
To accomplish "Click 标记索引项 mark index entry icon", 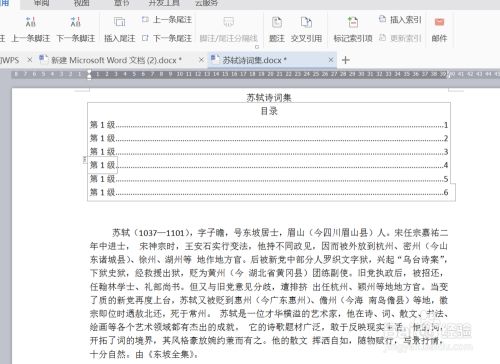I will (x=353, y=22).
